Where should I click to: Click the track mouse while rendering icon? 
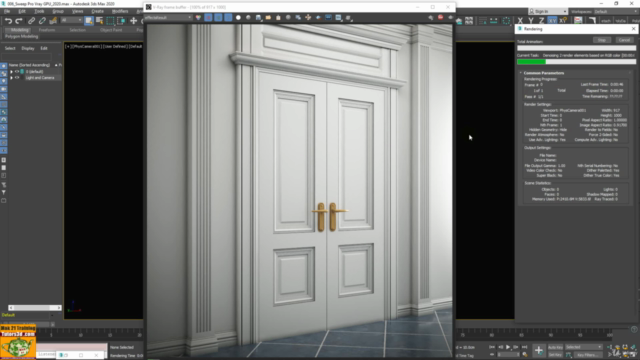tap(308, 18)
